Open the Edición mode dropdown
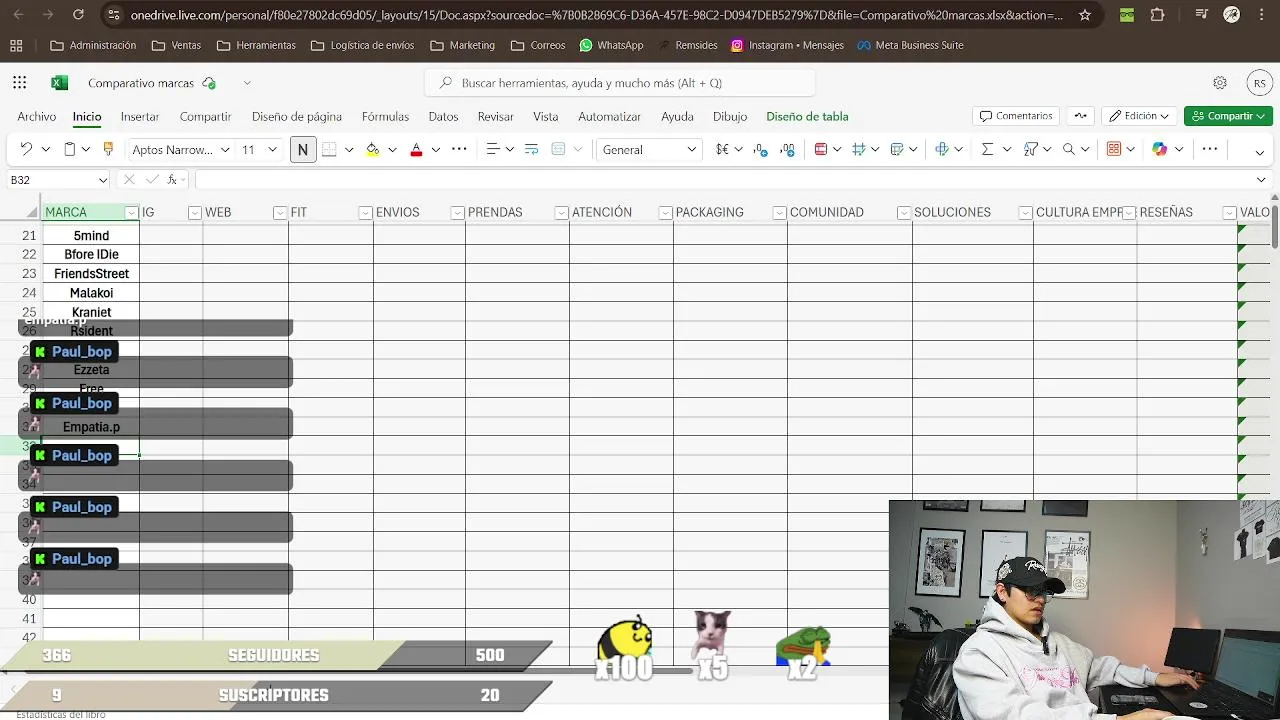This screenshot has height=720, width=1280. (1139, 116)
